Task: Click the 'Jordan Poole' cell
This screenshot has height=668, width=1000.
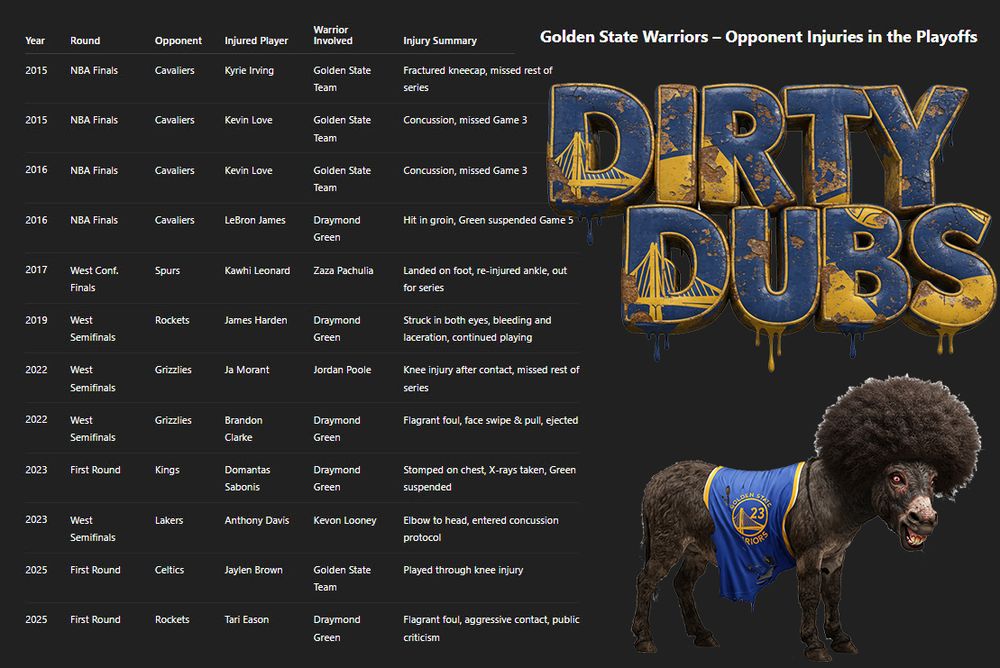Action: 342,370
